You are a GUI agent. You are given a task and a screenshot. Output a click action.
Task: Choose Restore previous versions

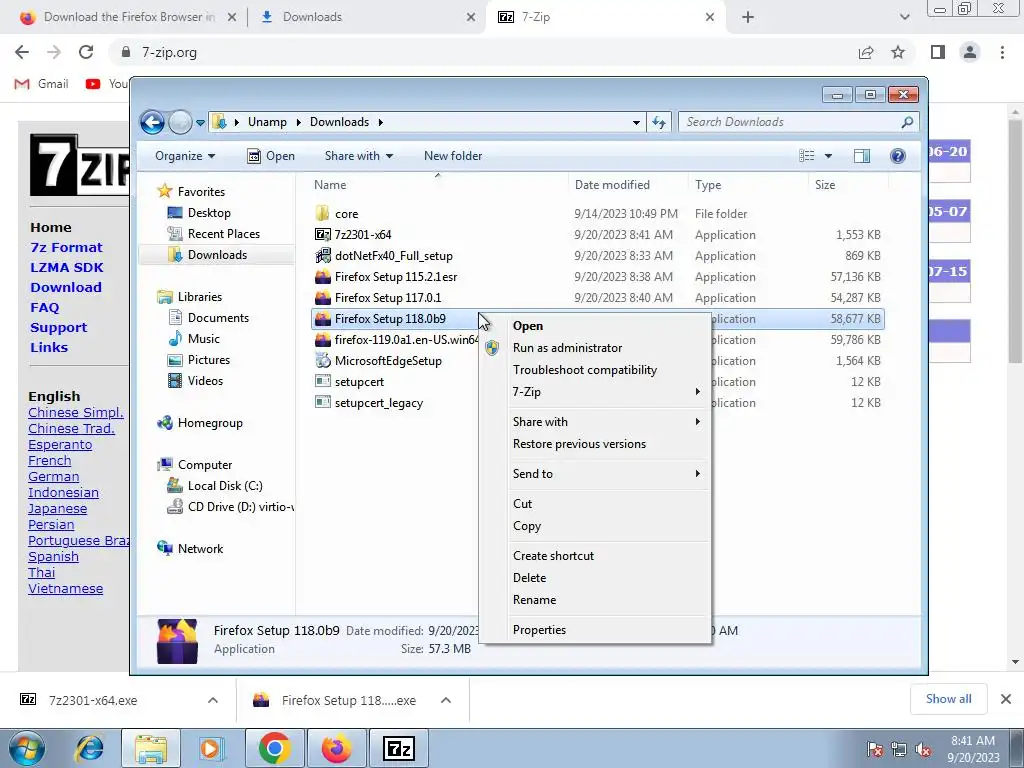coord(607,443)
